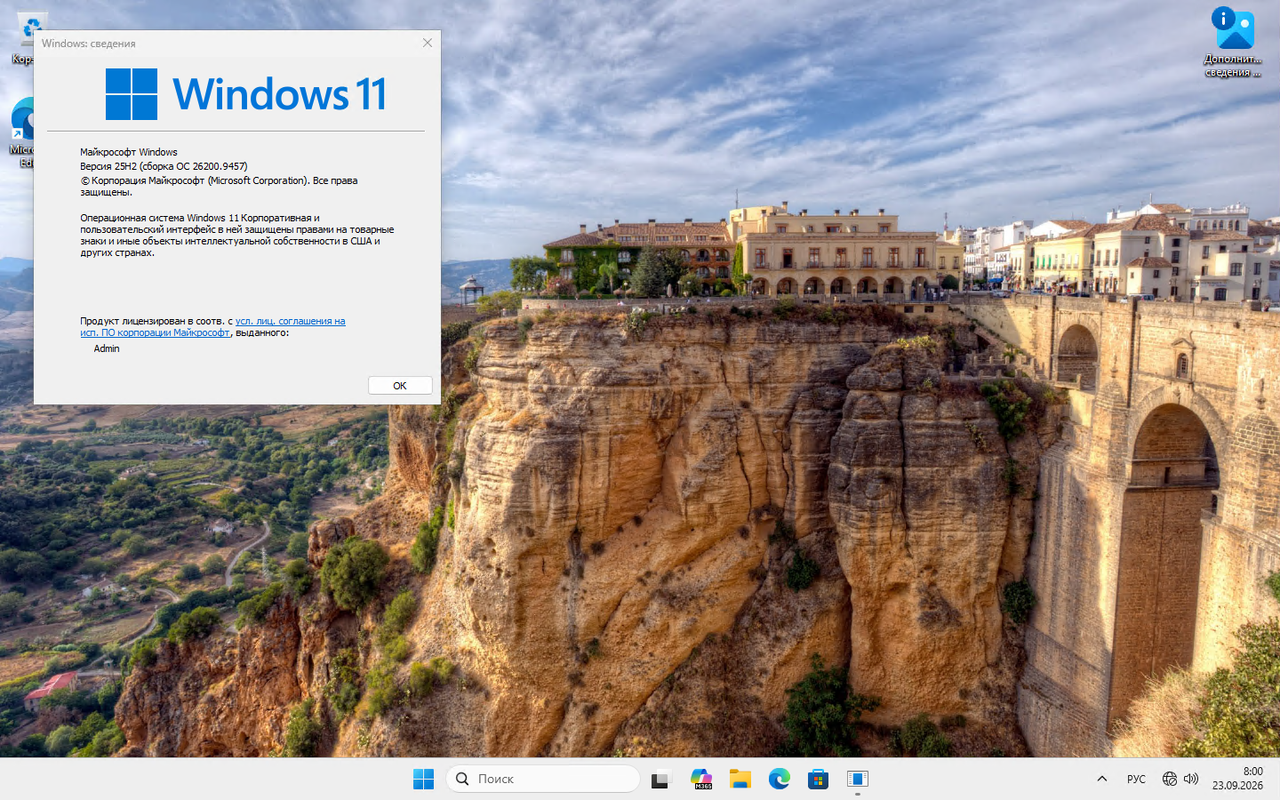1280x800 pixels.
Task: Open the network globe tray icon
Action: pyautogui.click(x=1170, y=779)
